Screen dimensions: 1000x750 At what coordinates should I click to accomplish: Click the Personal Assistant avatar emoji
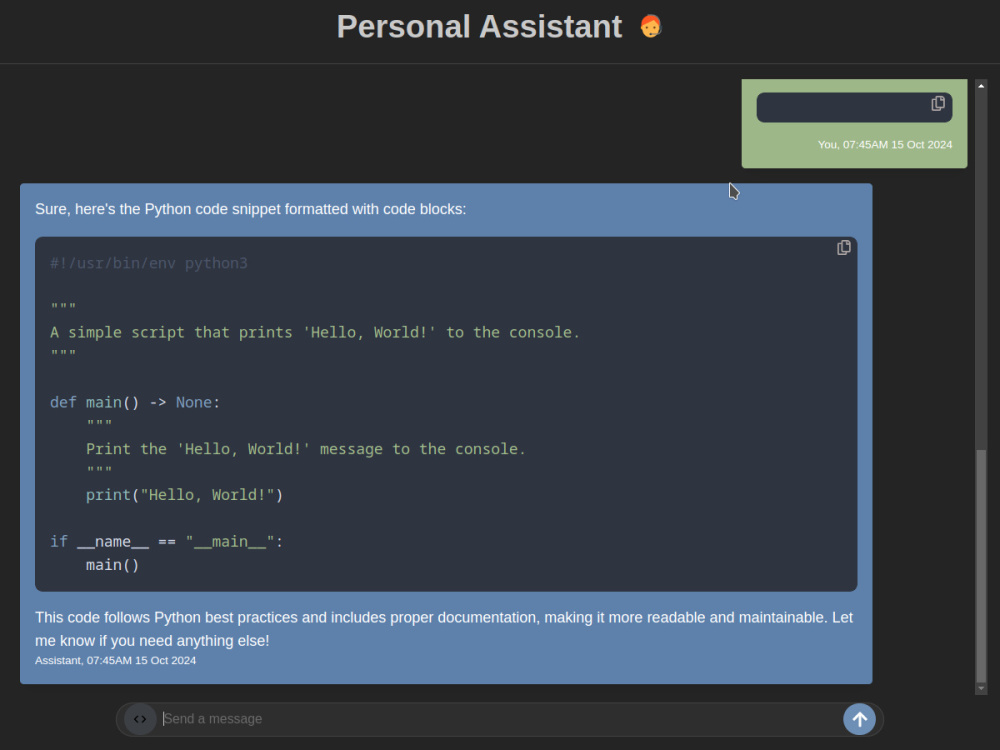pos(651,27)
